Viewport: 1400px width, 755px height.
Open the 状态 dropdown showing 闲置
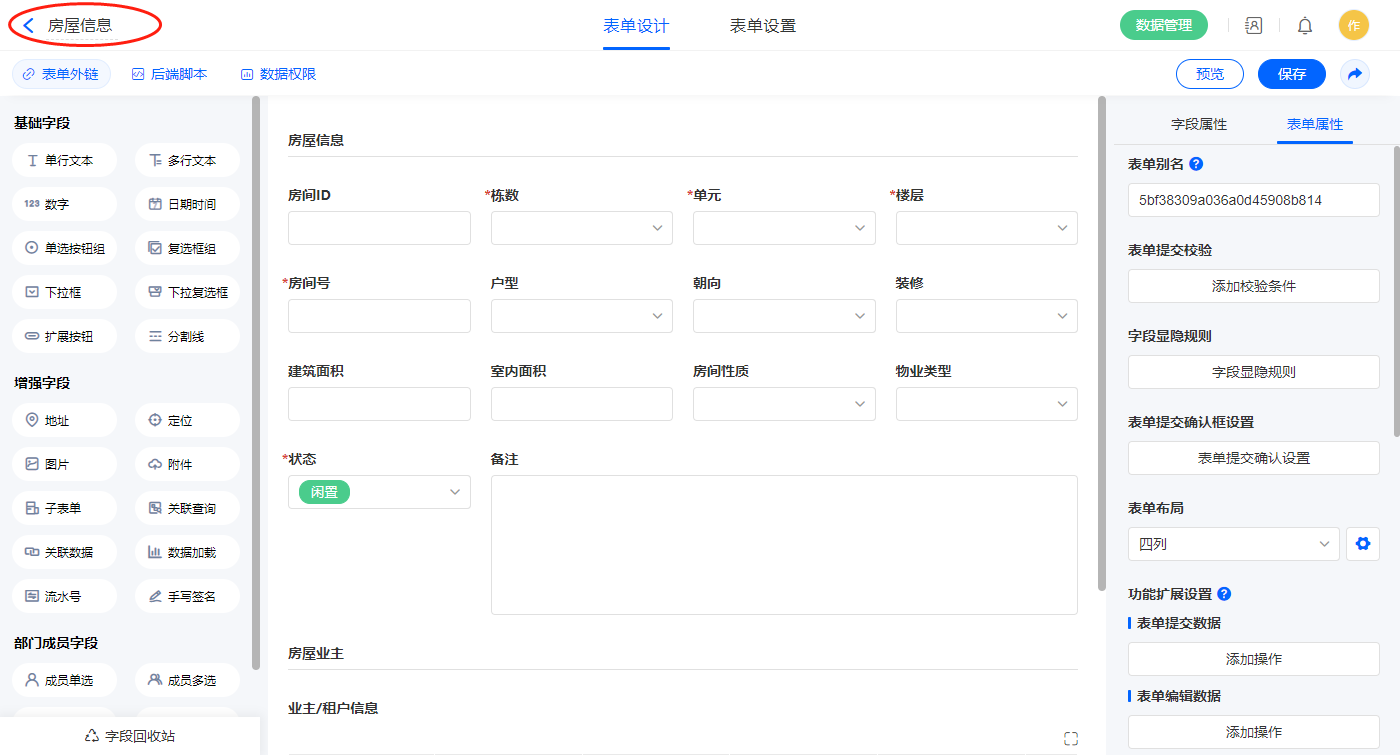(379, 492)
